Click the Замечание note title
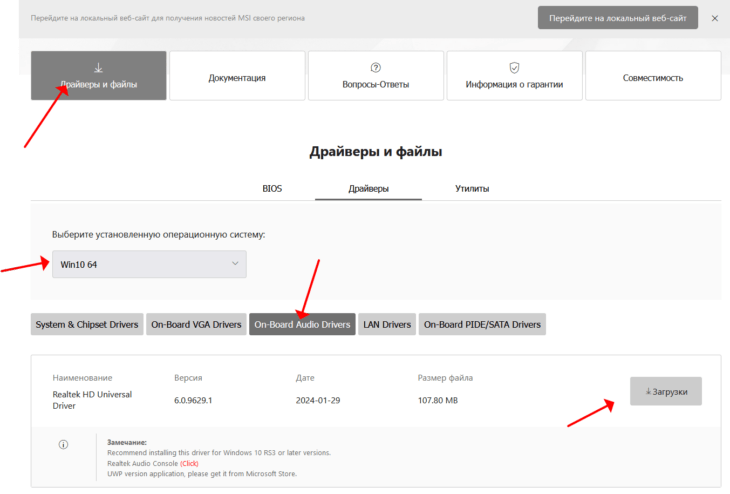Screen dimensions: 730x494 pos(127,442)
